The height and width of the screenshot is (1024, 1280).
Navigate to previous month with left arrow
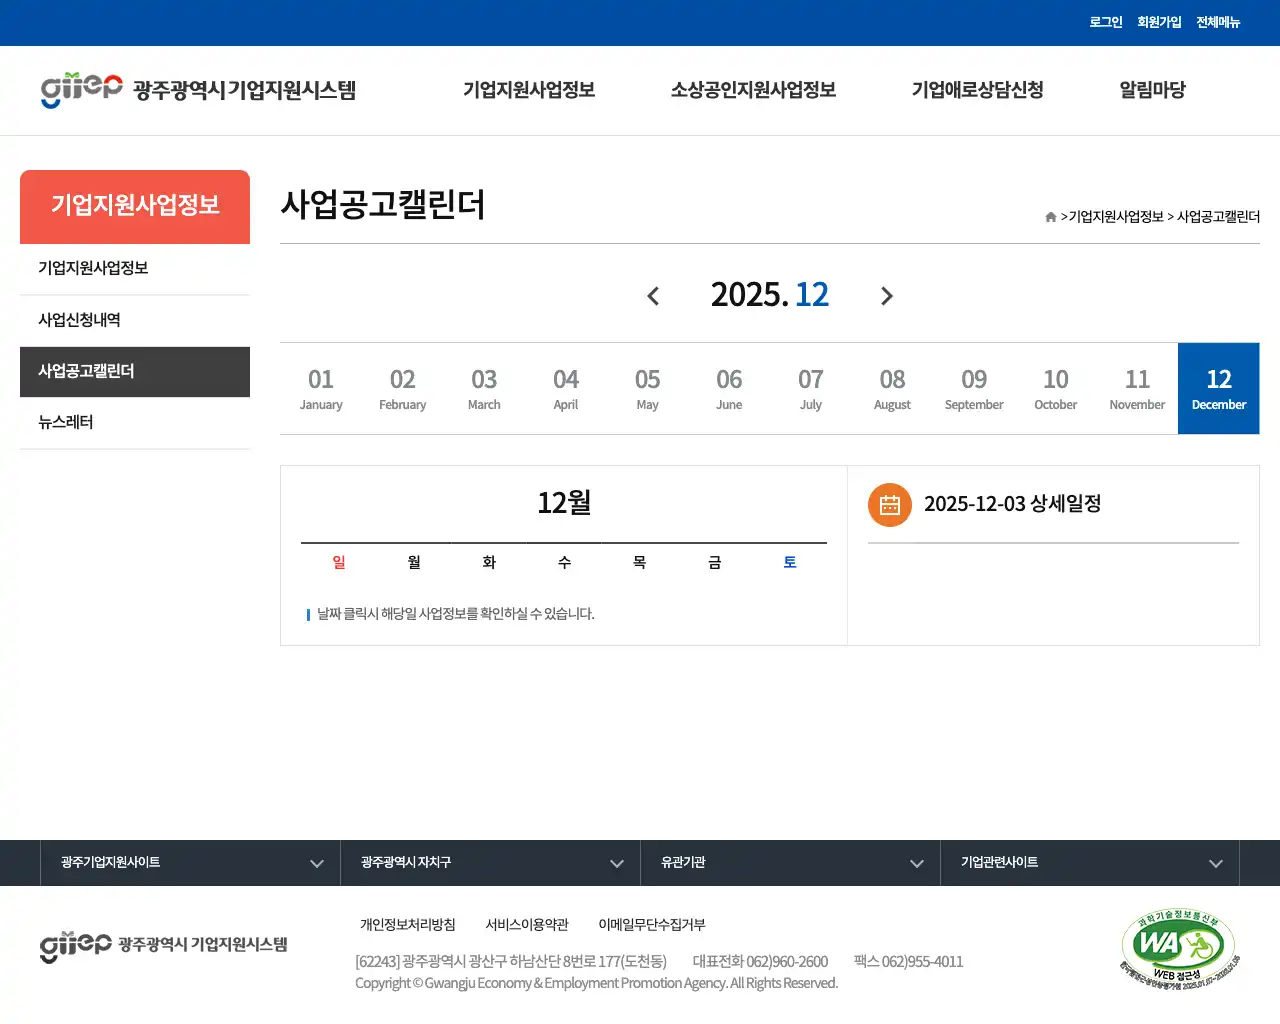(x=653, y=295)
